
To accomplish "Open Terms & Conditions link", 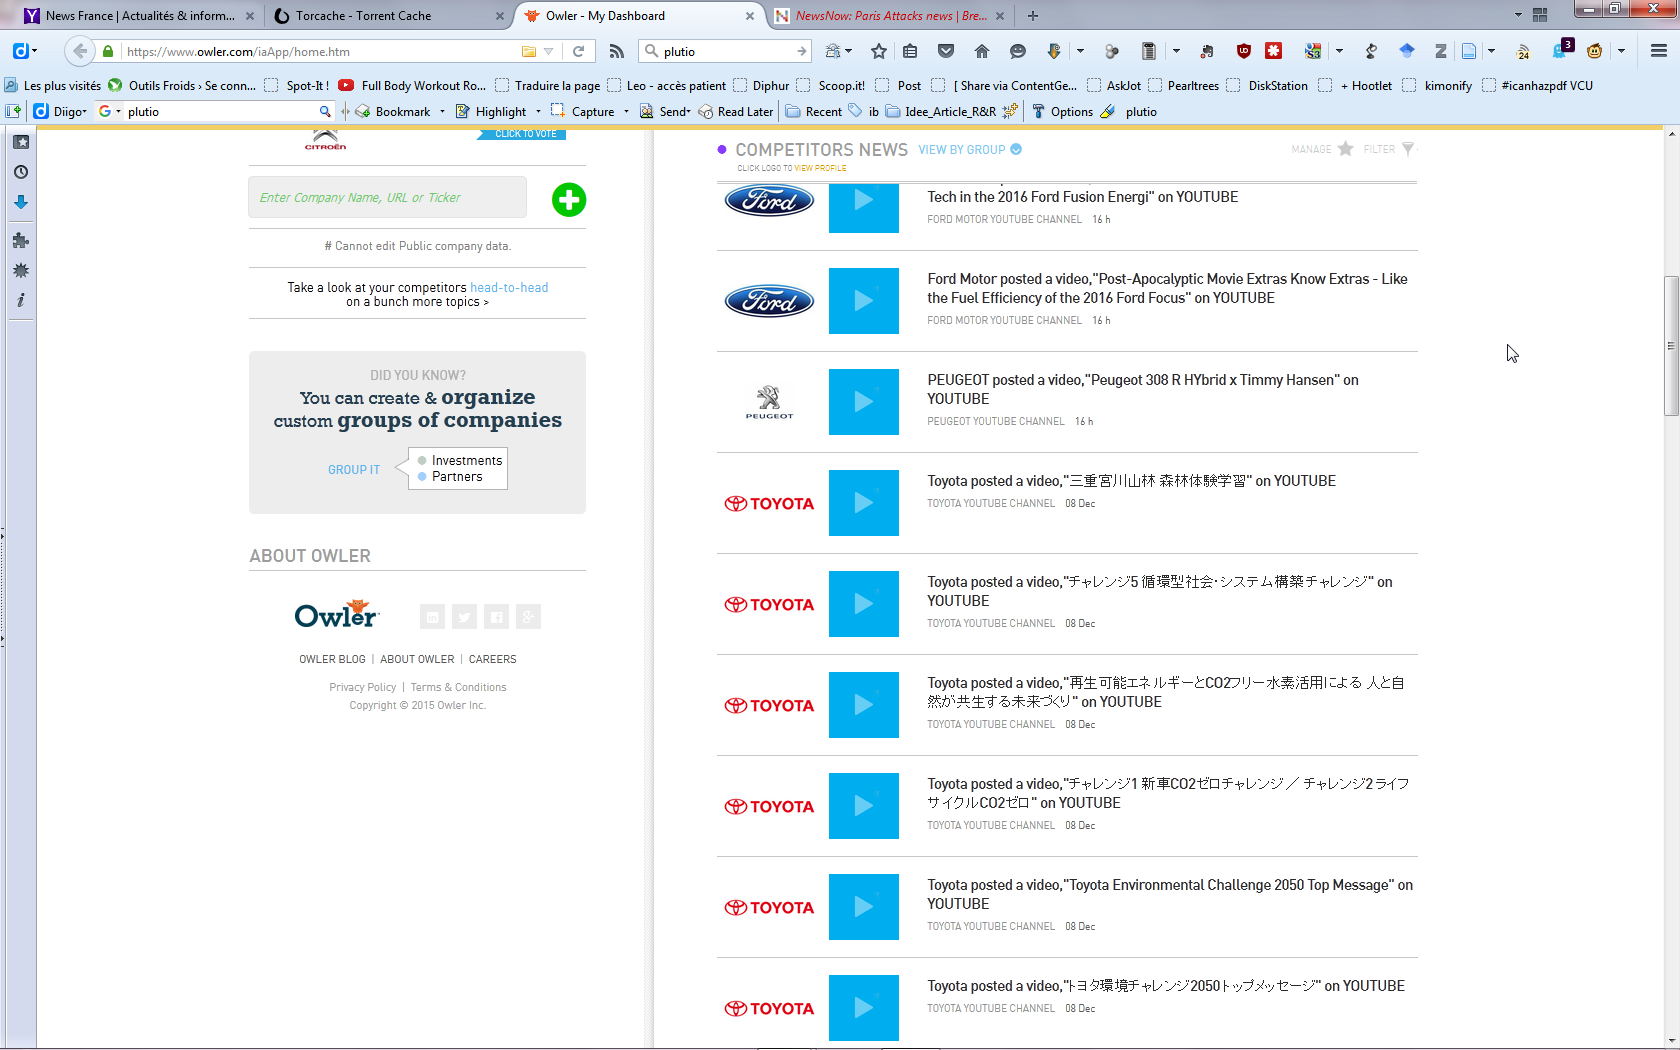I will pos(459,687).
